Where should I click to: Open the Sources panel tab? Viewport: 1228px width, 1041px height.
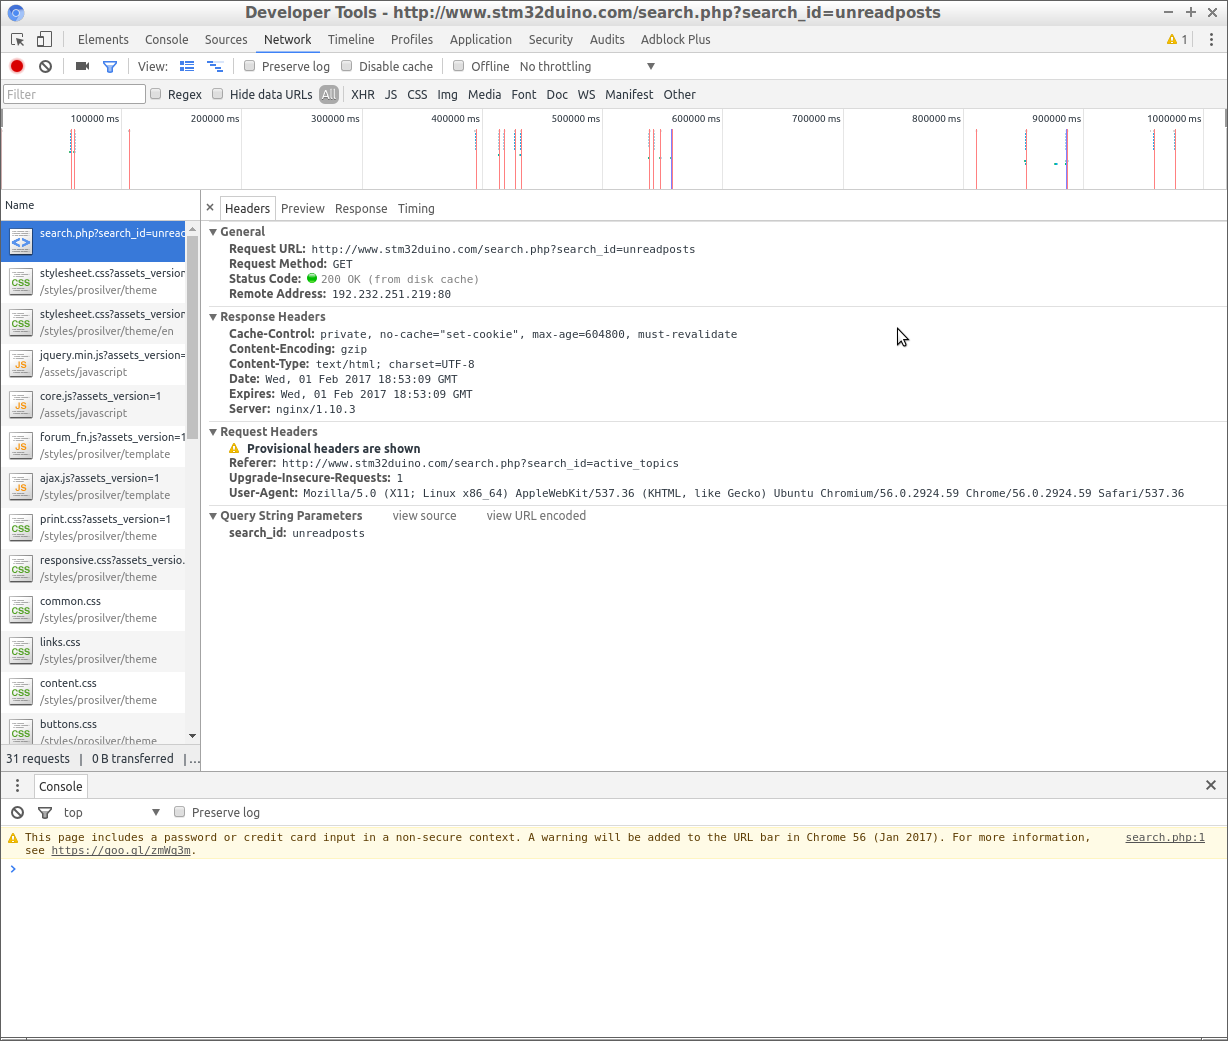click(226, 39)
